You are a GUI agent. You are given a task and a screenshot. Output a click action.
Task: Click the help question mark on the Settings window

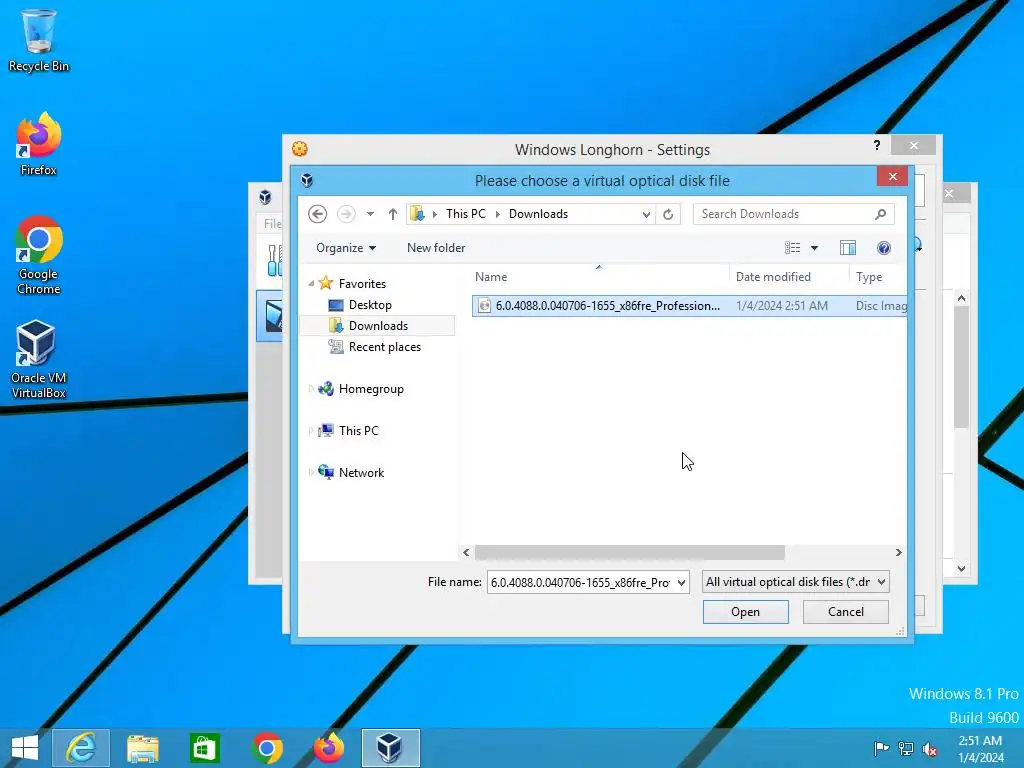[876, 145]
